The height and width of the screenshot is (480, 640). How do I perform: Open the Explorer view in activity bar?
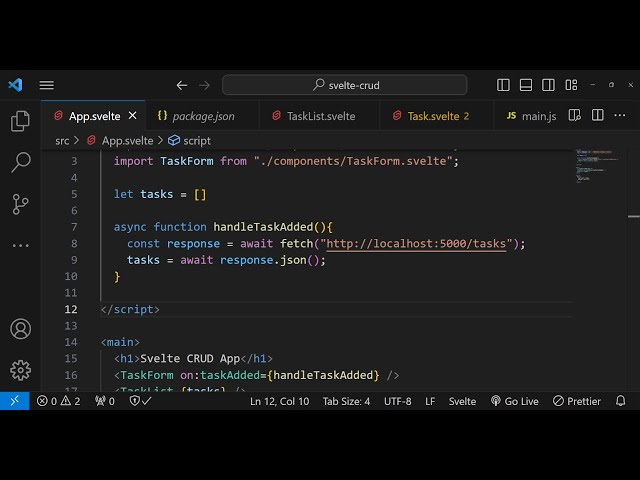[x=20, y=121]
